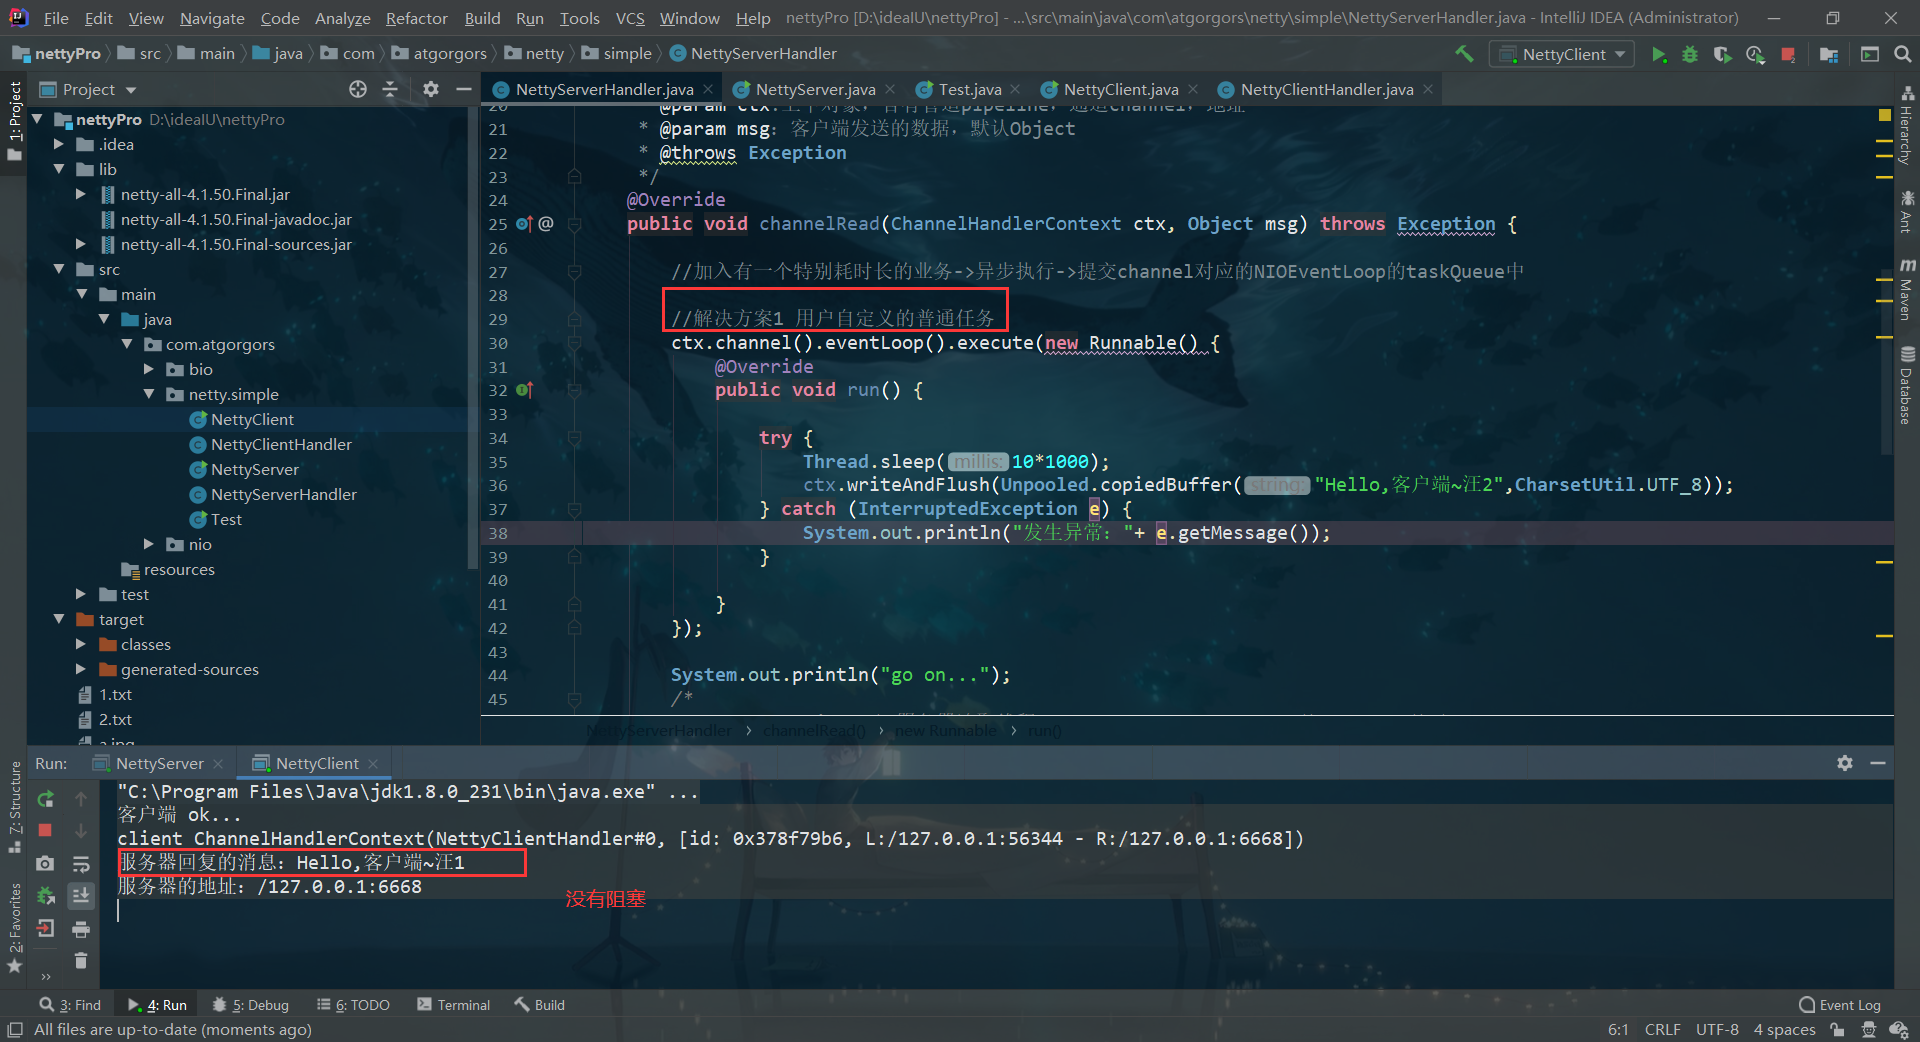
Task: Close the Test.java editor tab
Action: click(1015, 89)
